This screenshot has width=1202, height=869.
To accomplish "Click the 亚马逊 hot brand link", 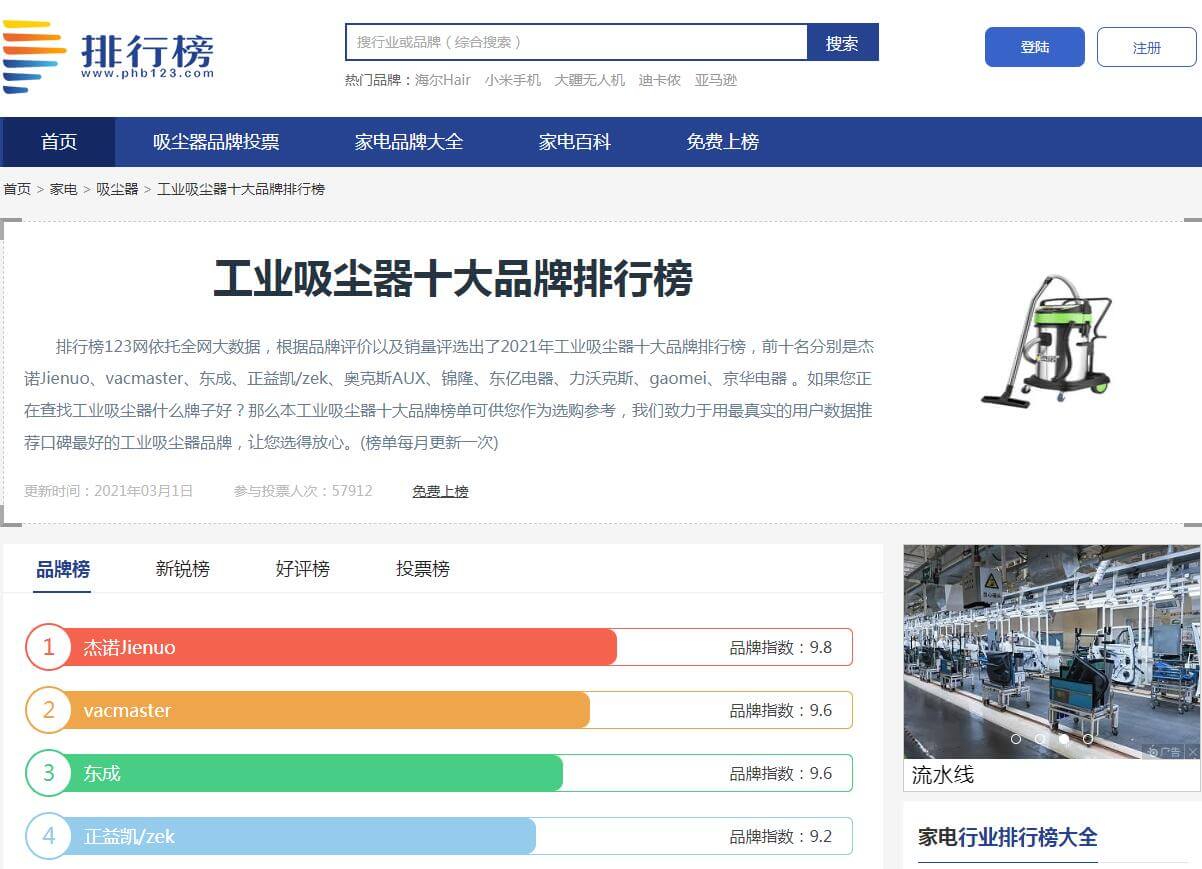I will (x=716, y=80).
